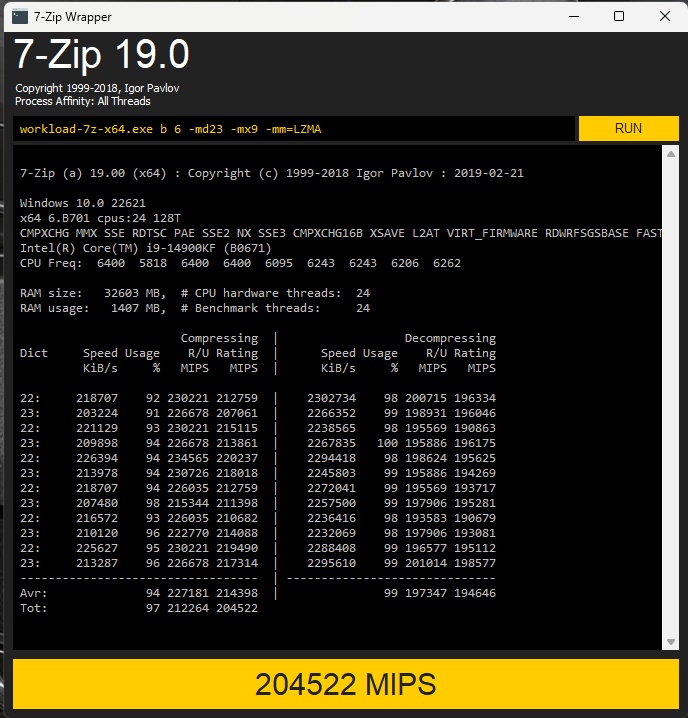Click the CPU Freq value 6262
This screenshot has width=688, height=718.
[x=447, y=263]
